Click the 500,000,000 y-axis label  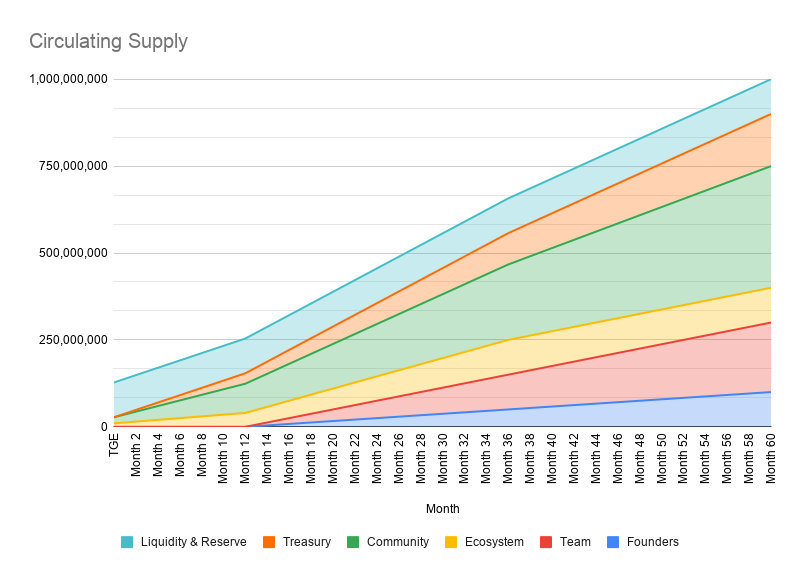tap(74, 253)
